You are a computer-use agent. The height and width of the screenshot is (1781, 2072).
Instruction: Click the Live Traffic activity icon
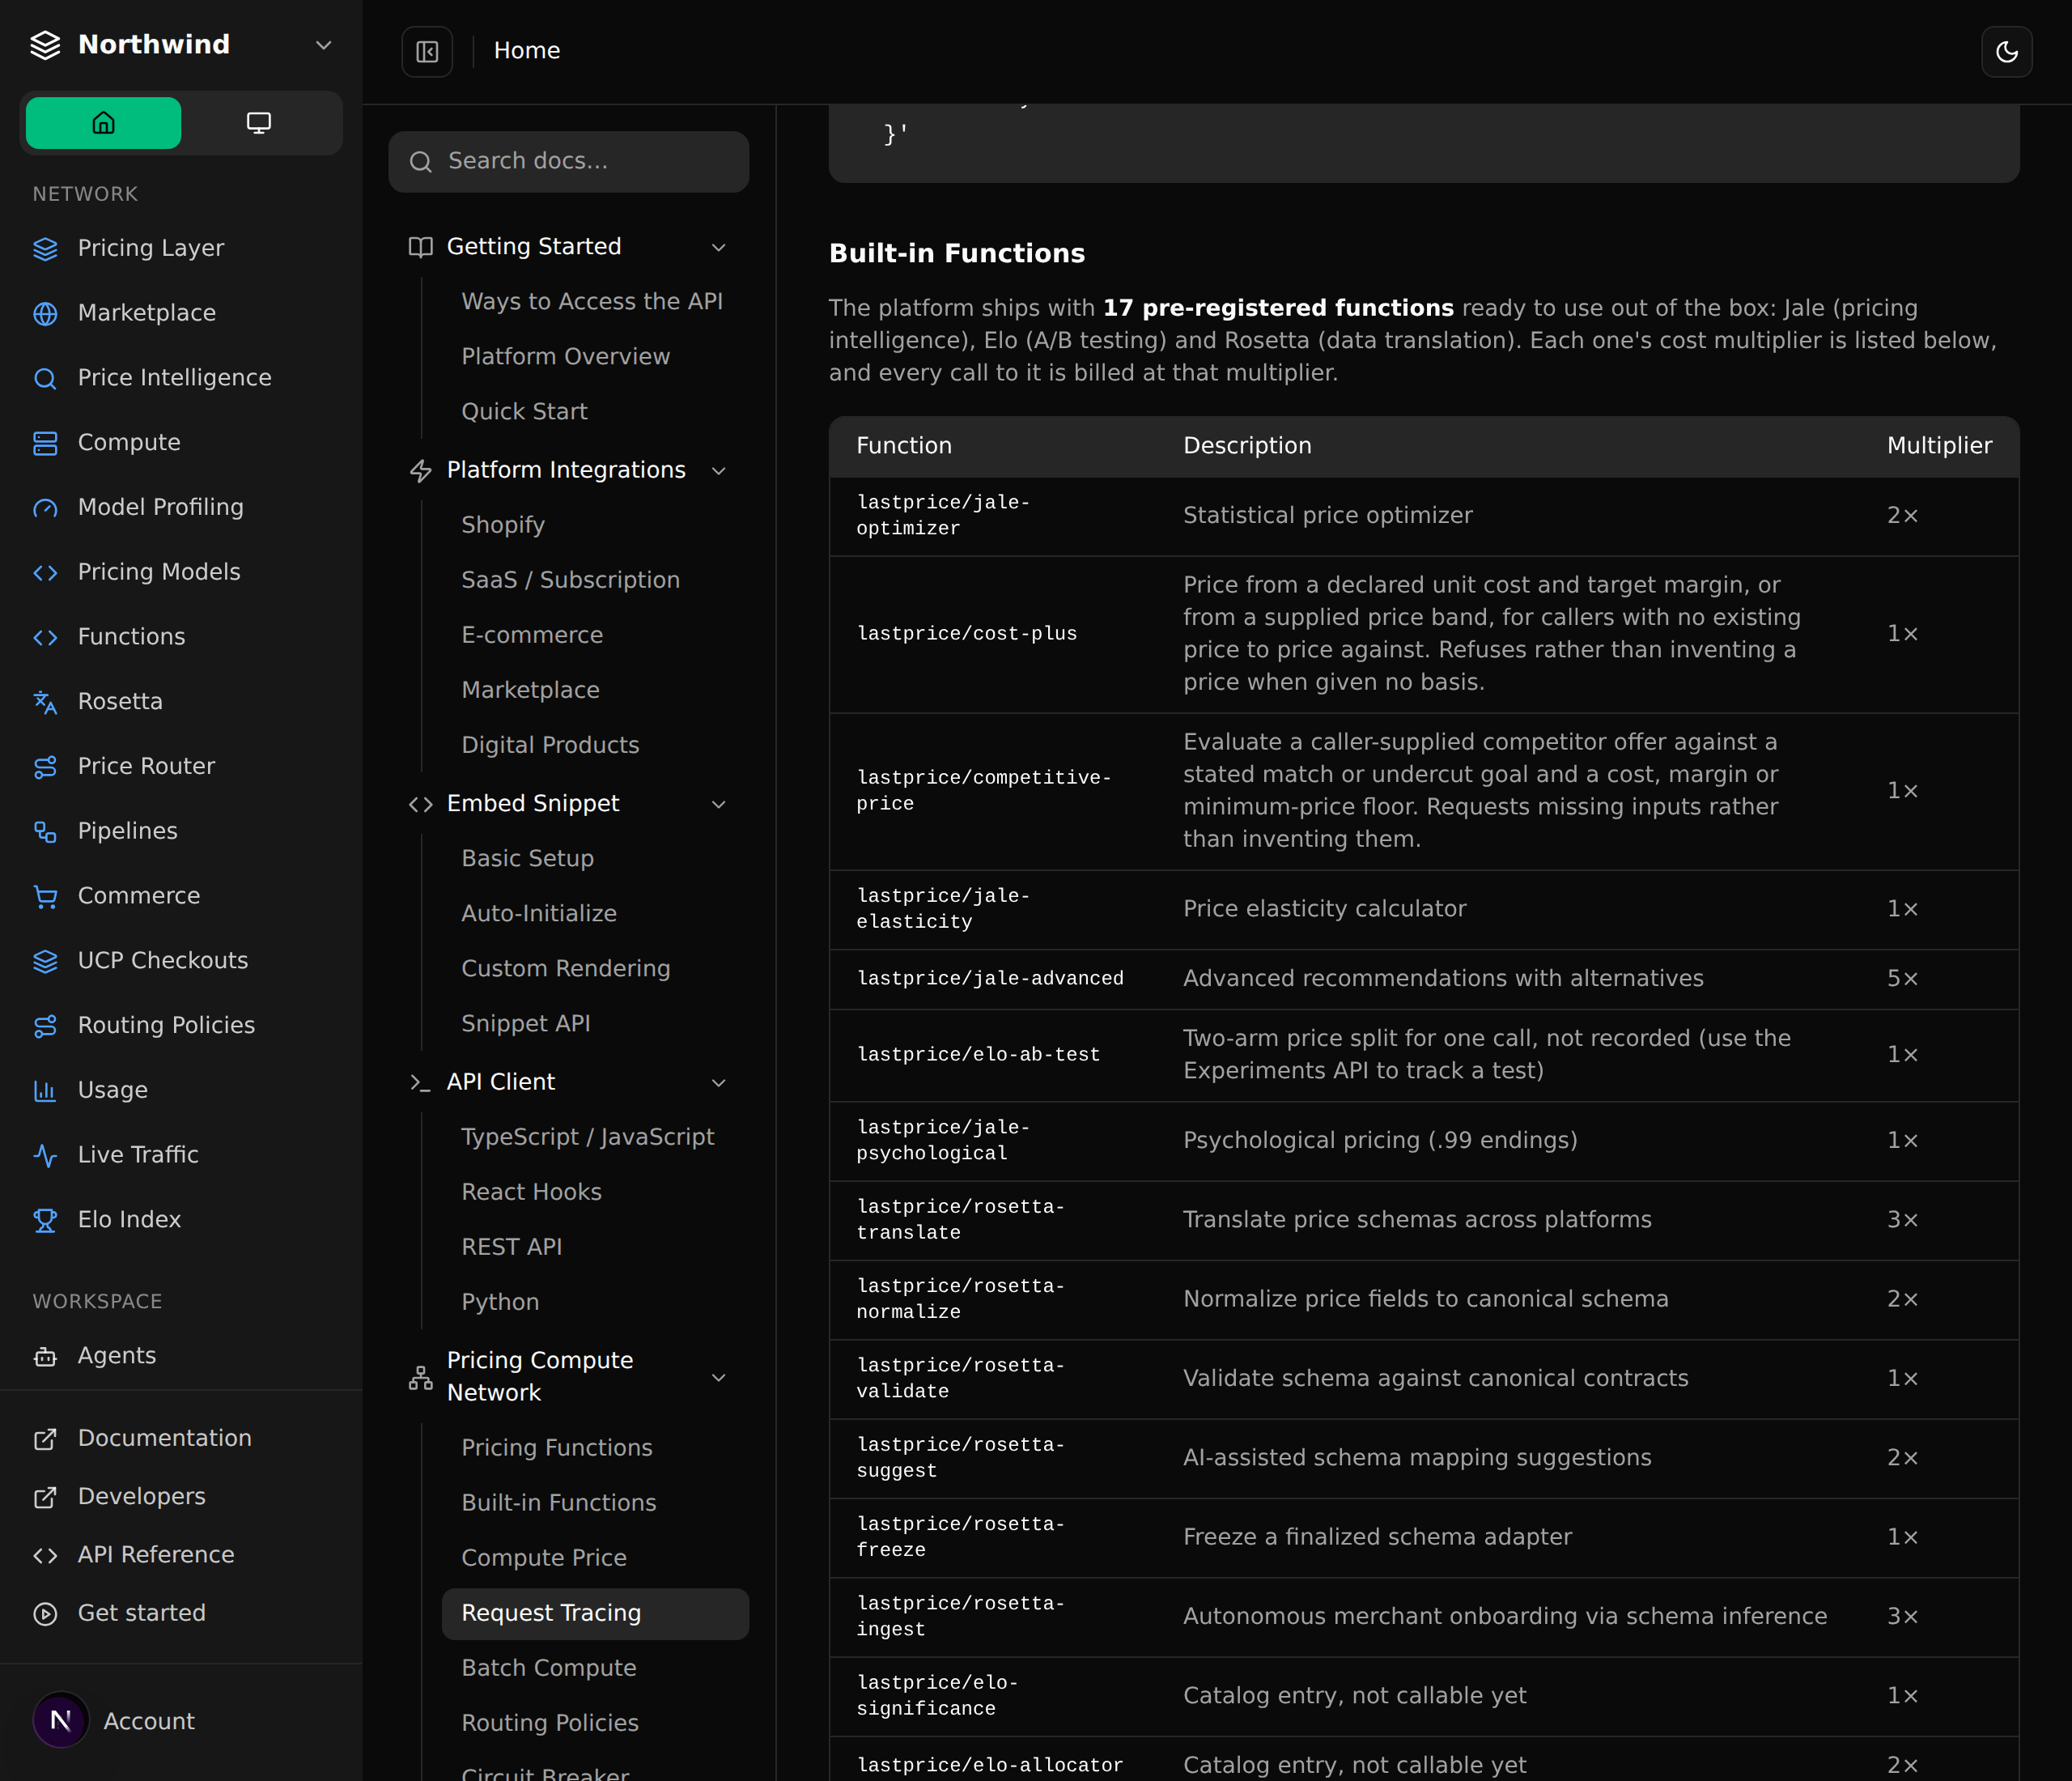(x=45, y=1155)
